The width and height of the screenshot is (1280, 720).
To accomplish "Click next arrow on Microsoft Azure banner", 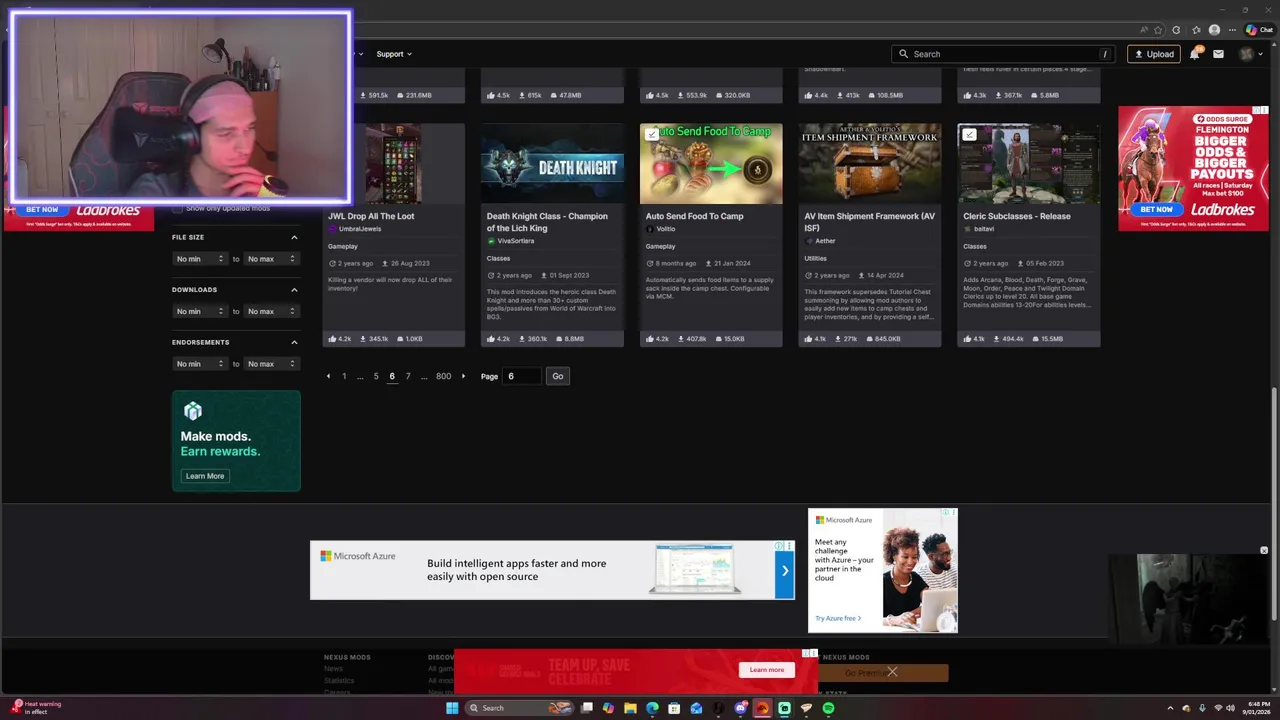I will point(785,571).
